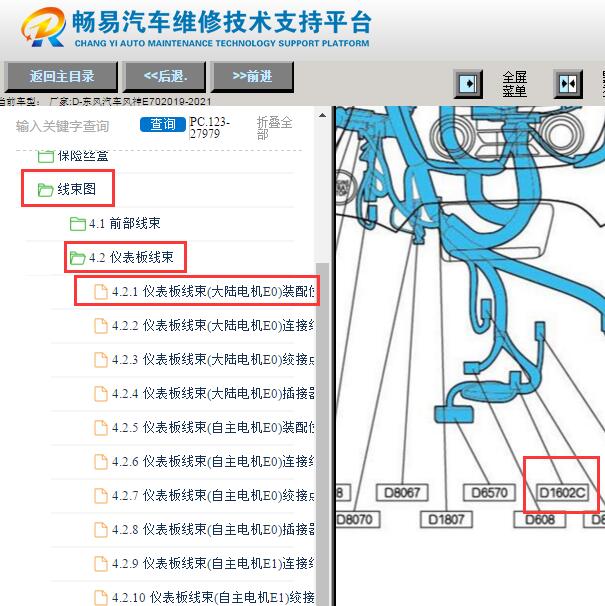Go forward with >>前进 button

coord(252,76)
